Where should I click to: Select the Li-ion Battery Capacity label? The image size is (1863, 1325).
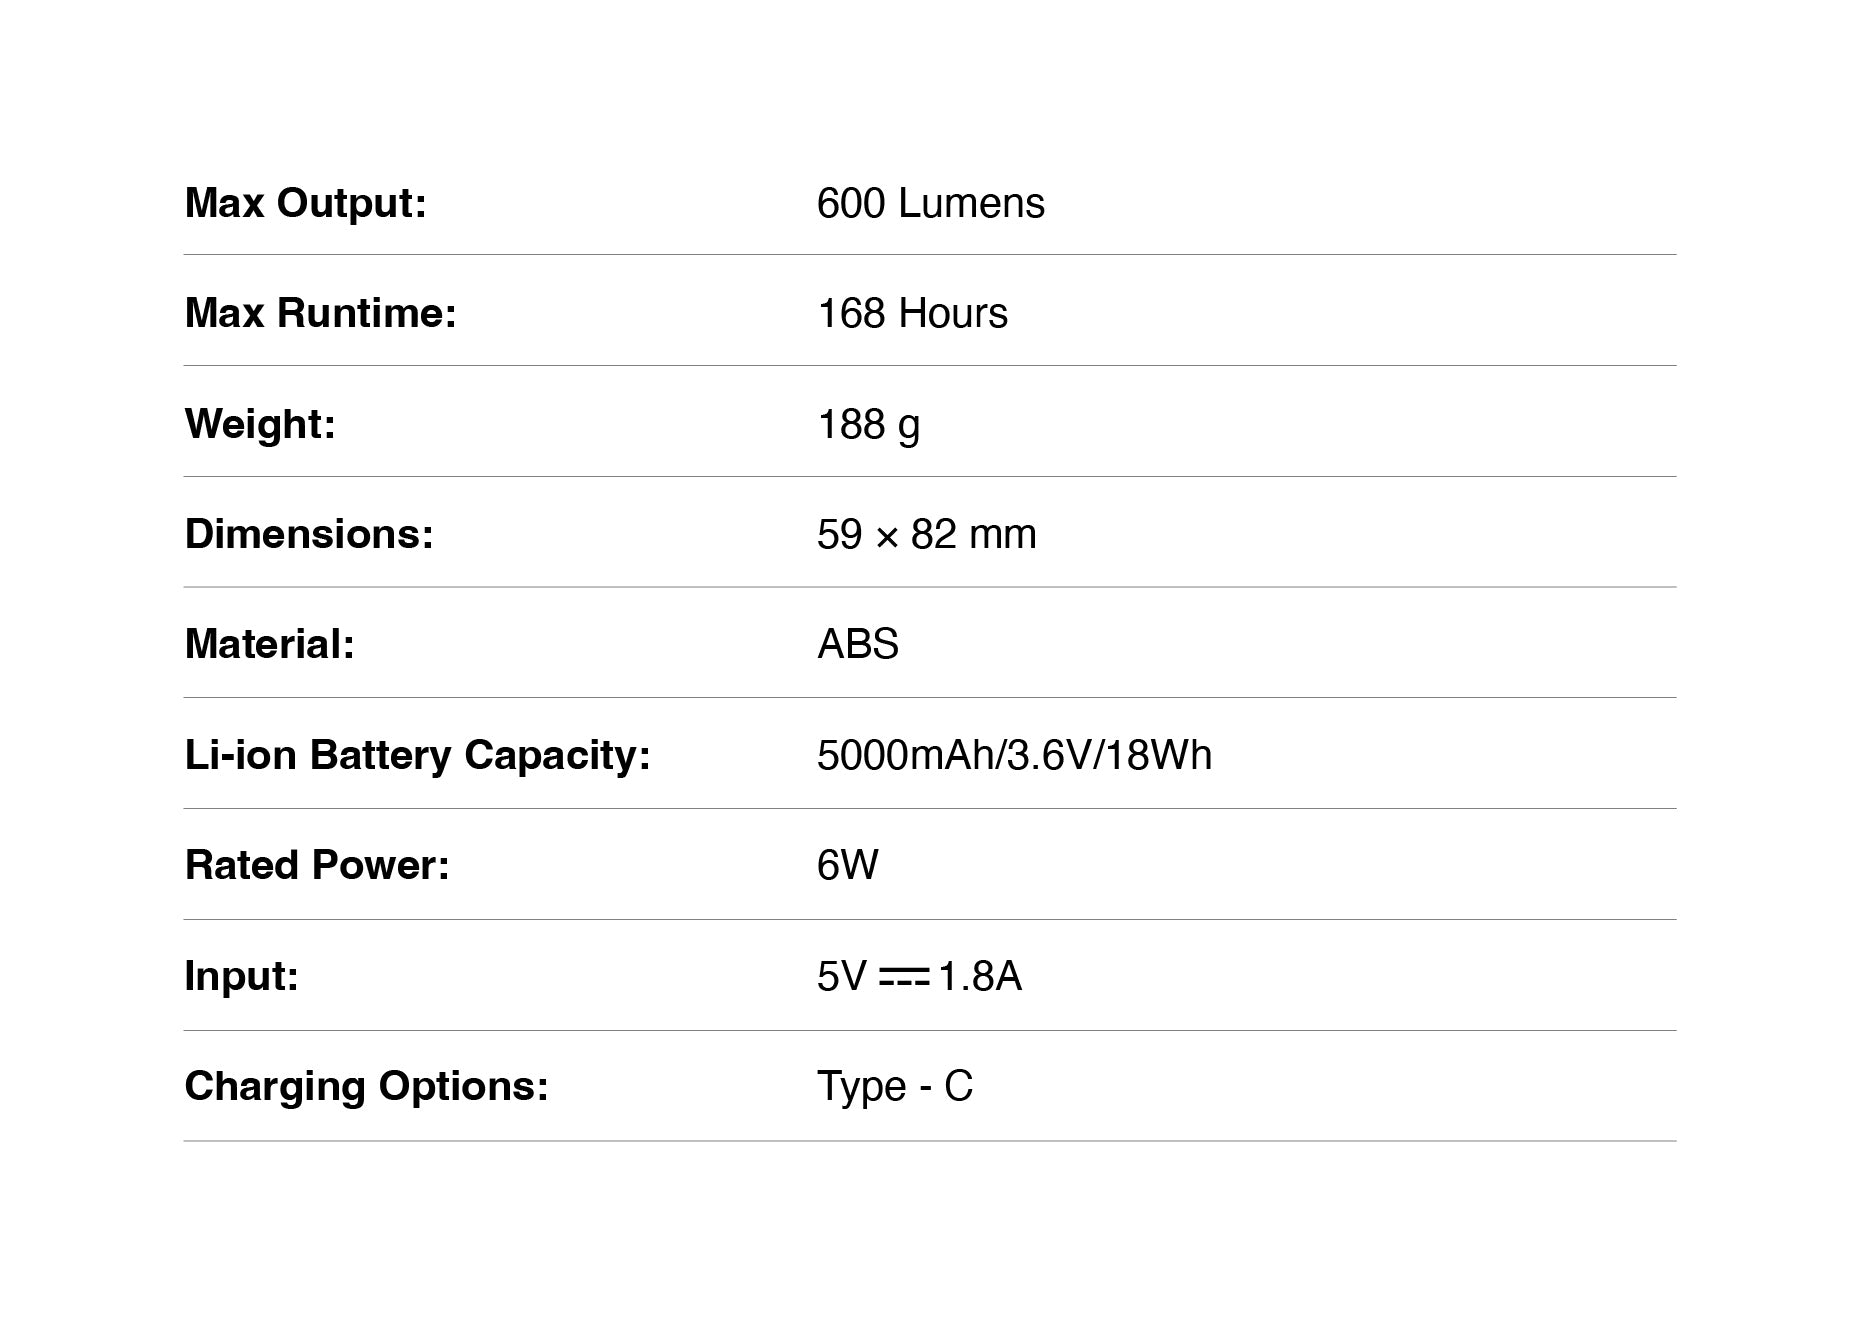(418, 755)
